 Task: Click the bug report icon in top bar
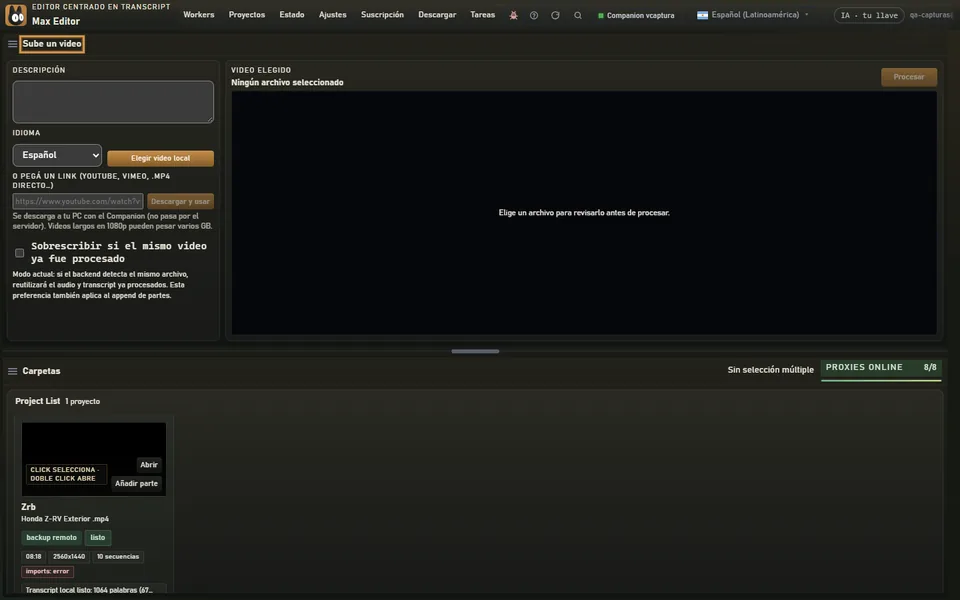coord(513,15)
